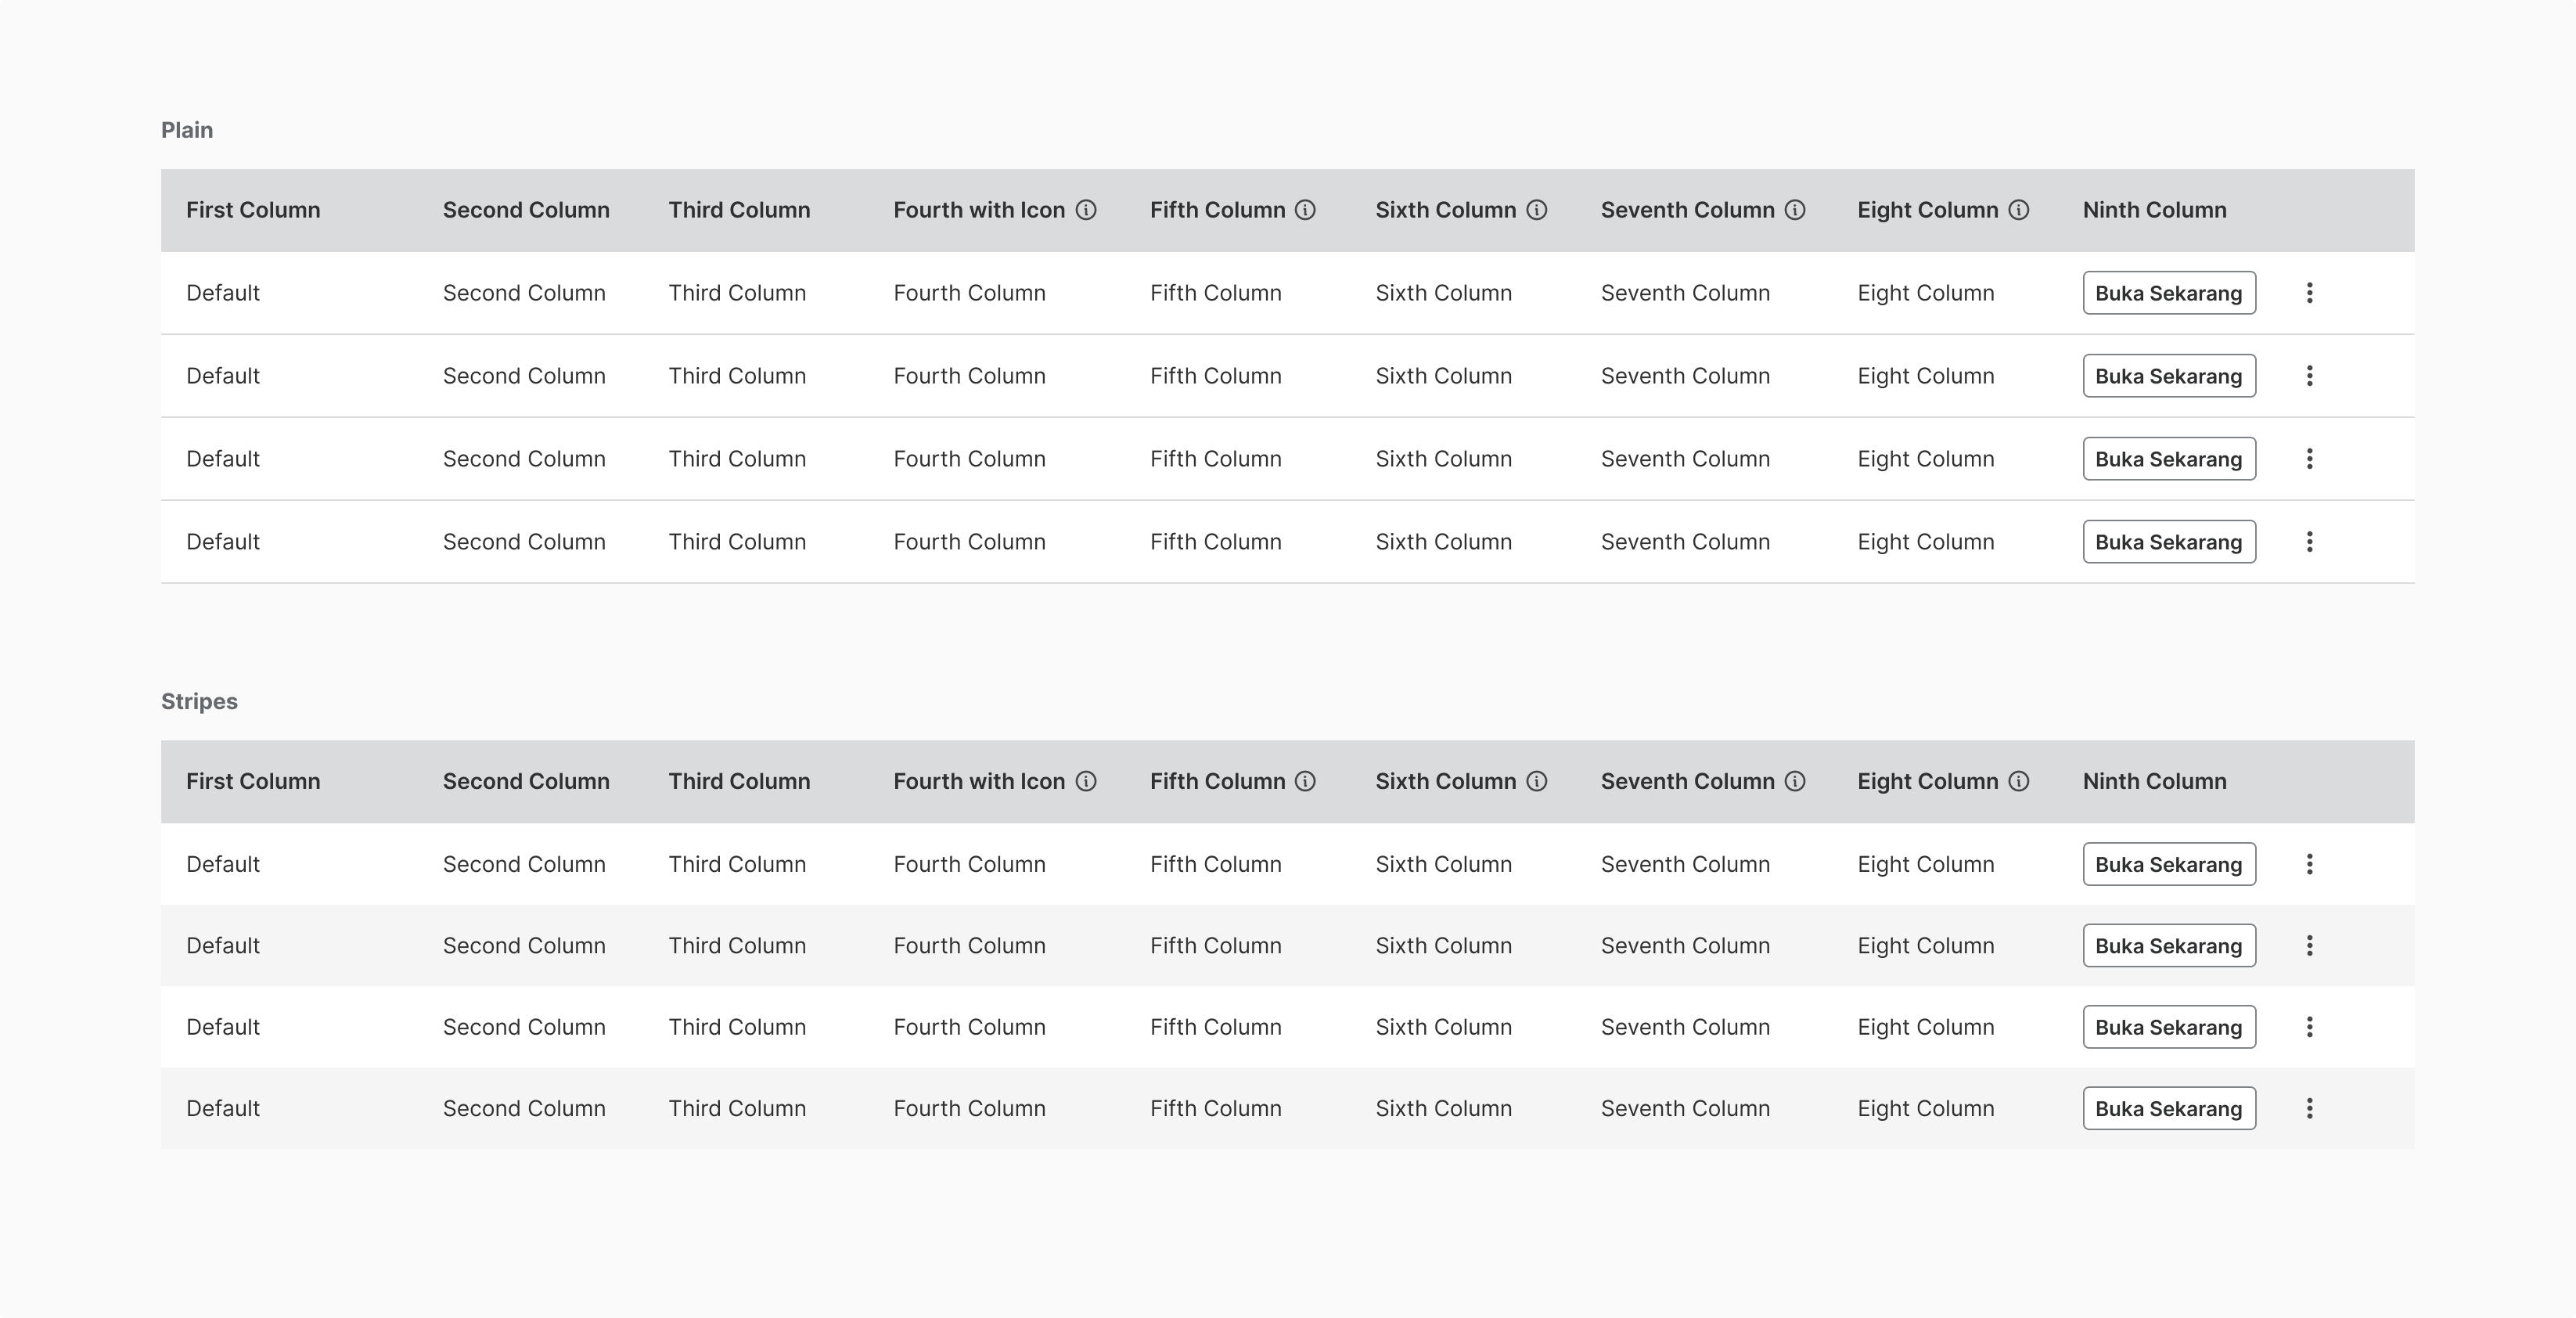Click the Second Column header in Stripes table
The width and height of the screenshot is (2576, 1318).
(526, 781)
